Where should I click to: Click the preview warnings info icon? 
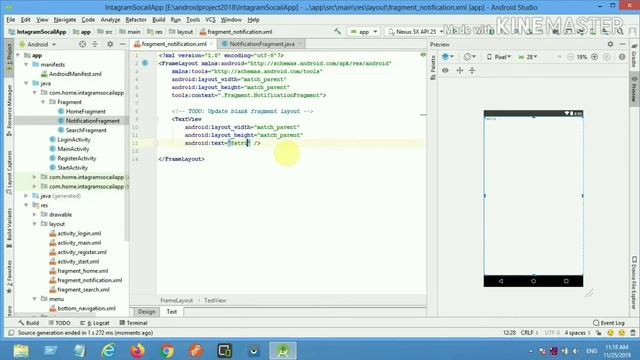[622, 57]
